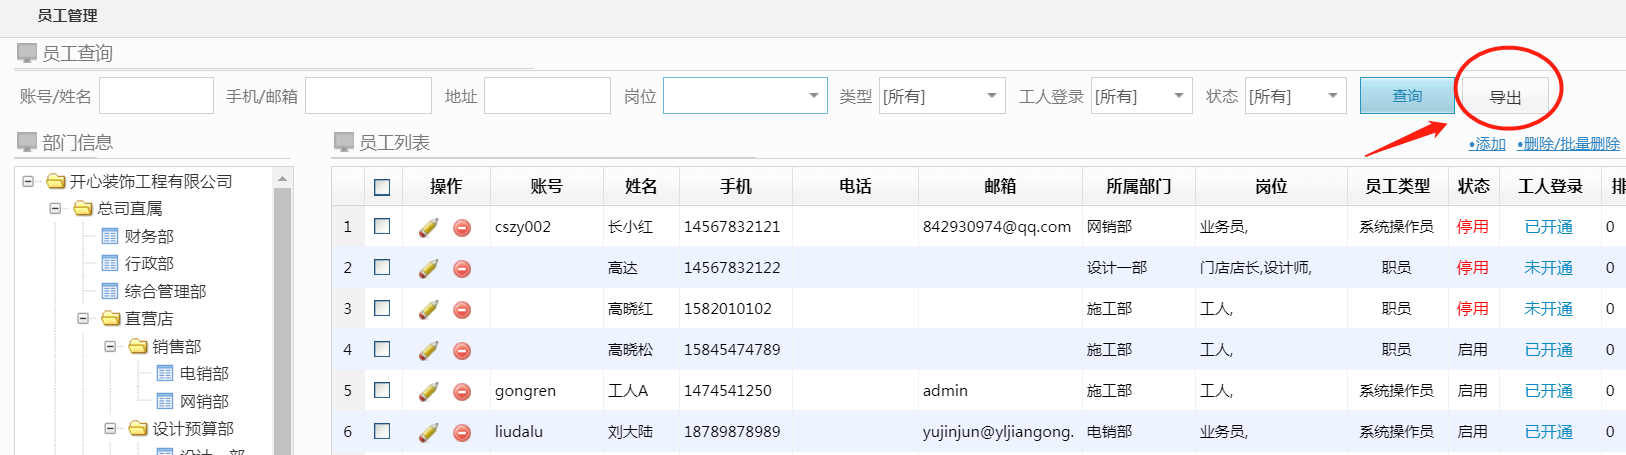Click the 开心装饰工程有限公司 folder icon
Viewport: 1626px width, 455px height.
[x=56, y=181]
